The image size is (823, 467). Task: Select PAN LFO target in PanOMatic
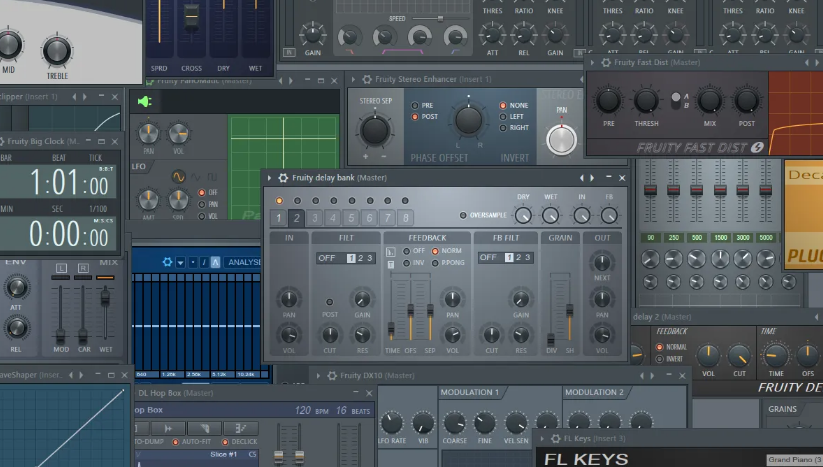pyautogui.click(x=202, y=204)
